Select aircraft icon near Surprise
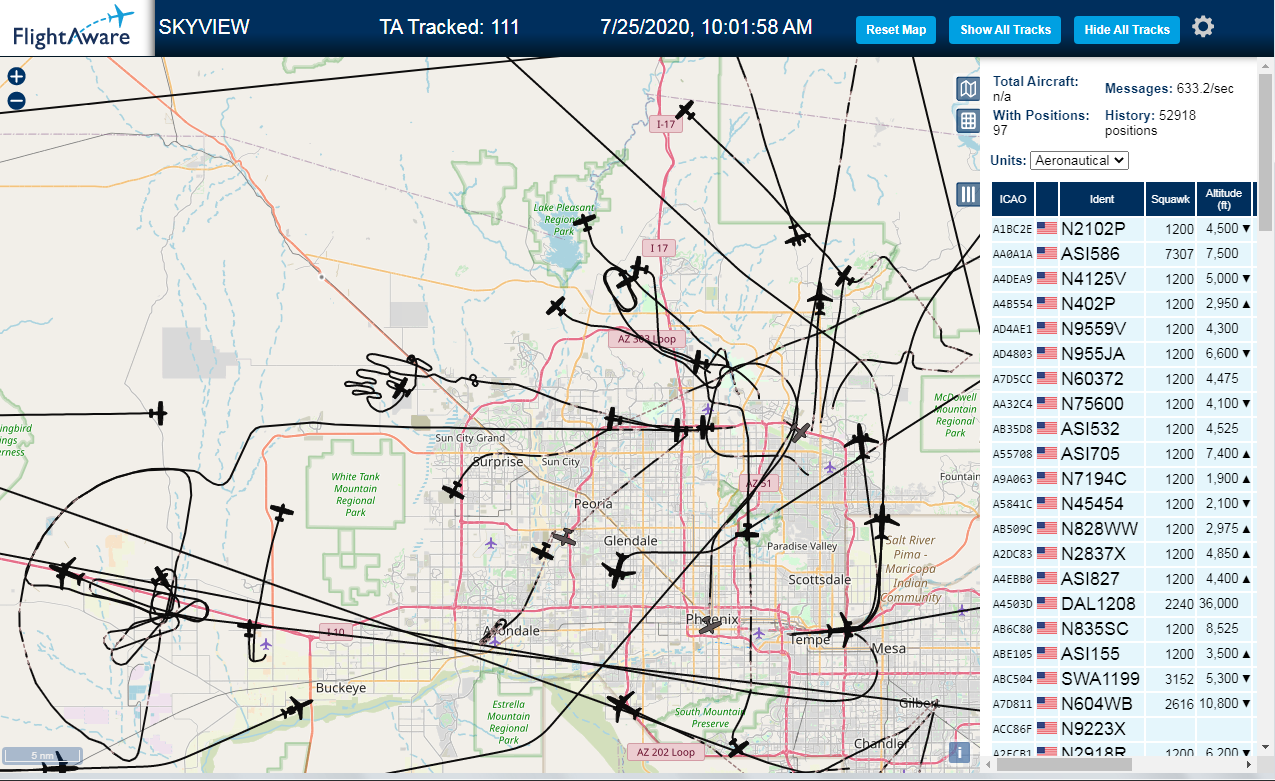Viewport: 1275px width, 781px height. point(454,490)
